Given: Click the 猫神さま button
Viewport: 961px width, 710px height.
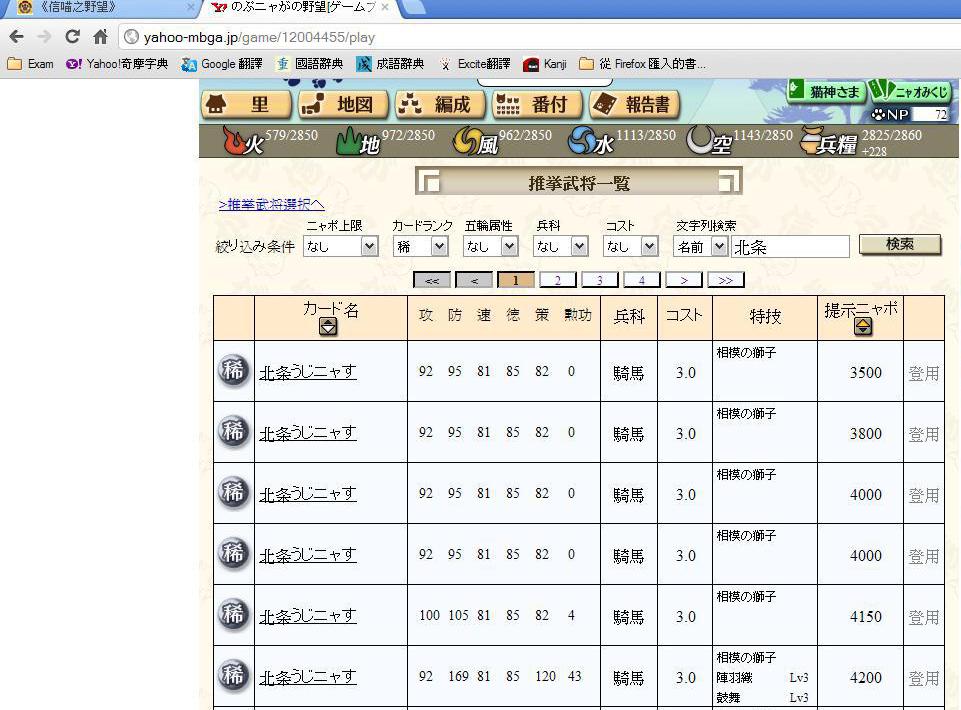Looking at the screenshot, I should [x=826, y=91].
